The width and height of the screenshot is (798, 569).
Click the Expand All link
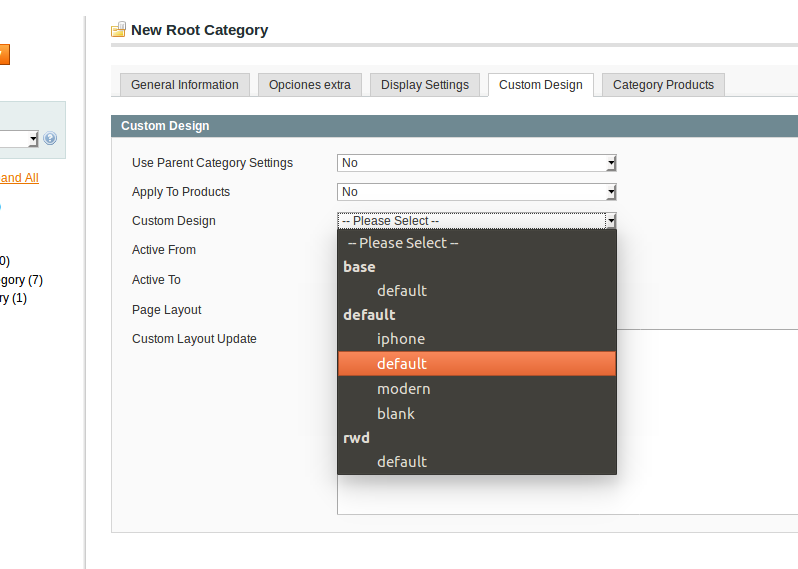coord(18,178)
